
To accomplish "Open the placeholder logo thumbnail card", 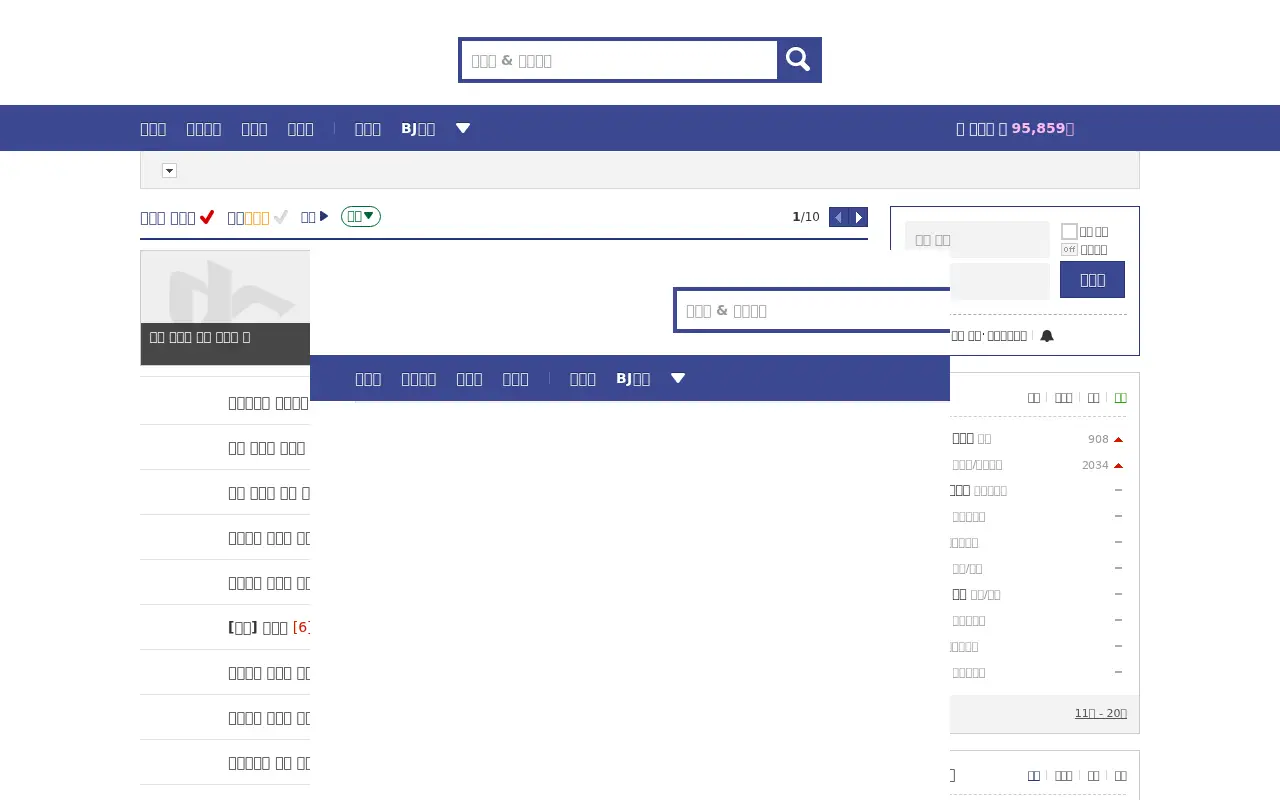I will pos(225,308).
